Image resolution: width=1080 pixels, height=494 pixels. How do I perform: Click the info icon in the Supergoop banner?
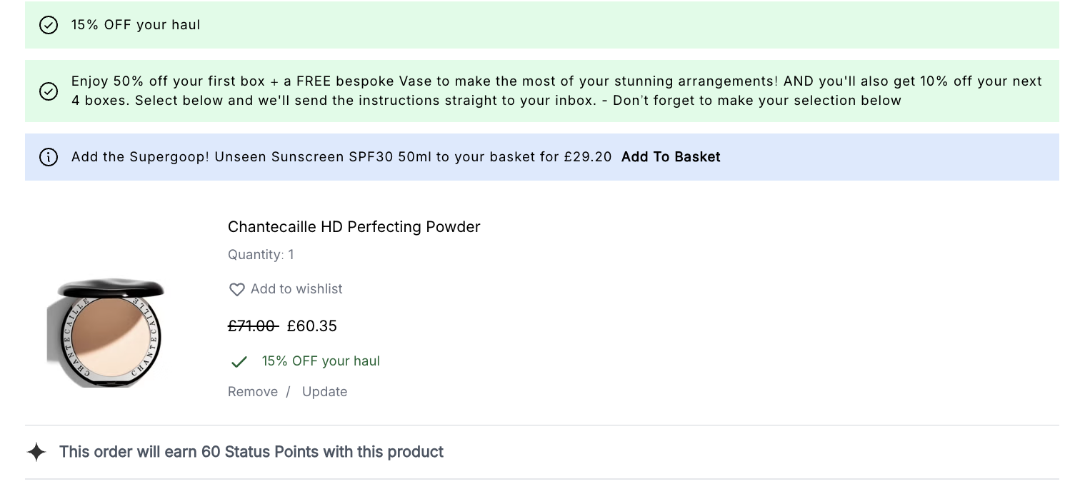tap(48, 157)
